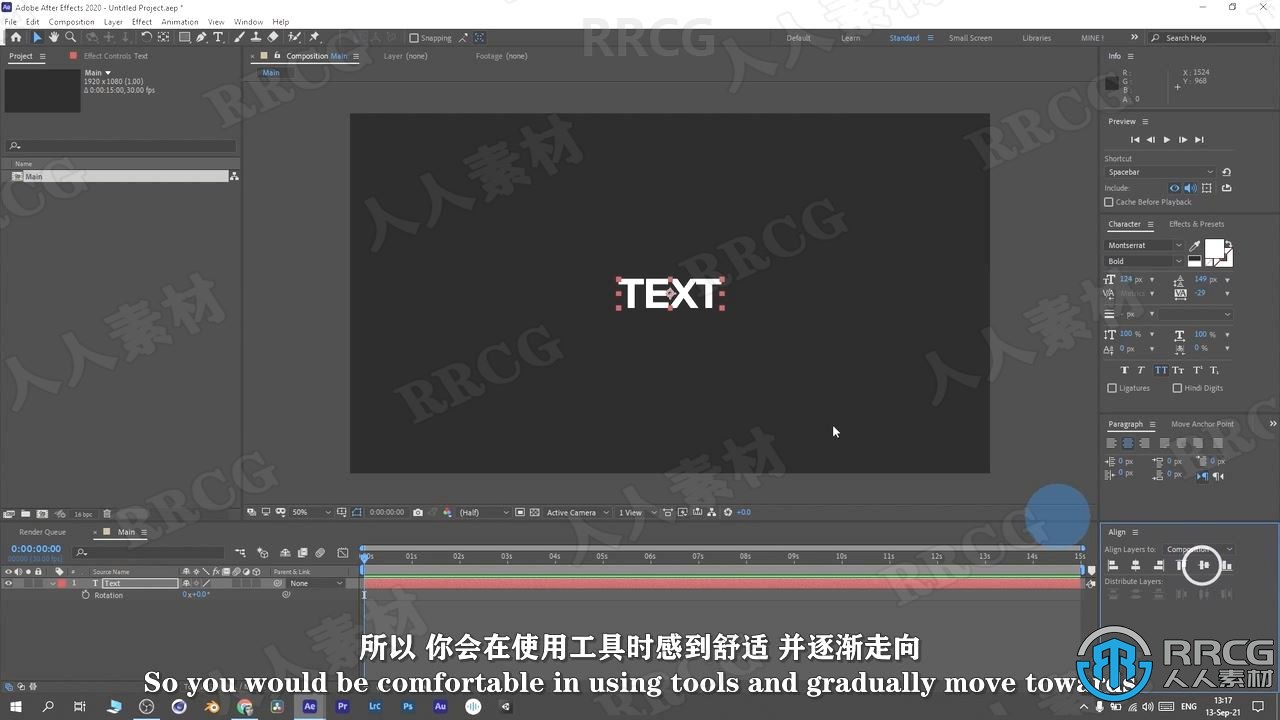Switch to the Effects & Presets tab
1280x720 pixels.
[1196, 224]
